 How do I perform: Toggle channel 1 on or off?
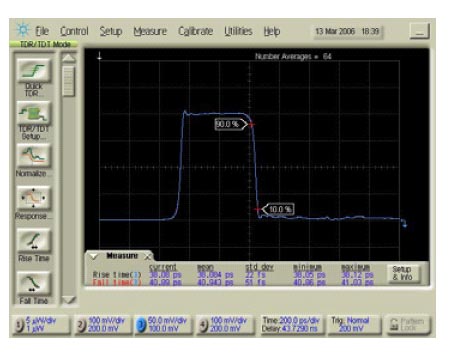coord(20,325)
